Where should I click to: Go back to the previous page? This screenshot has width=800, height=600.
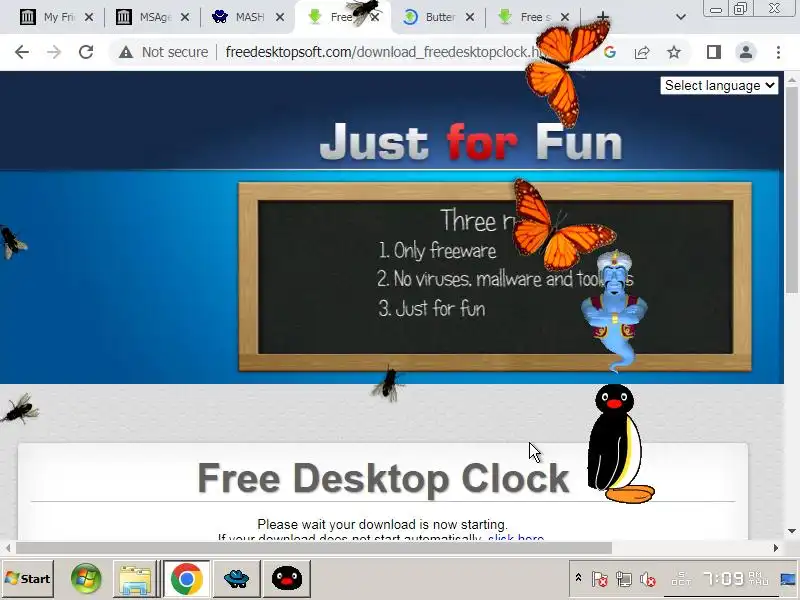(x=22, y=52)
